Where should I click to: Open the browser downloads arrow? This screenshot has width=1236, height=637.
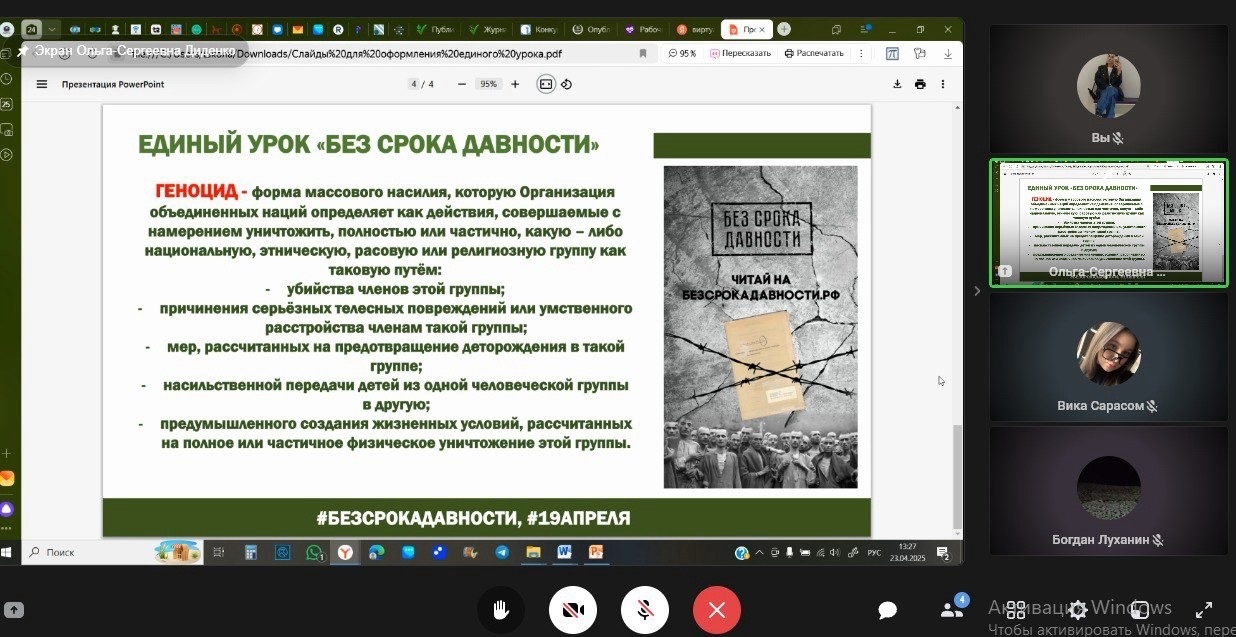(947, 53)
